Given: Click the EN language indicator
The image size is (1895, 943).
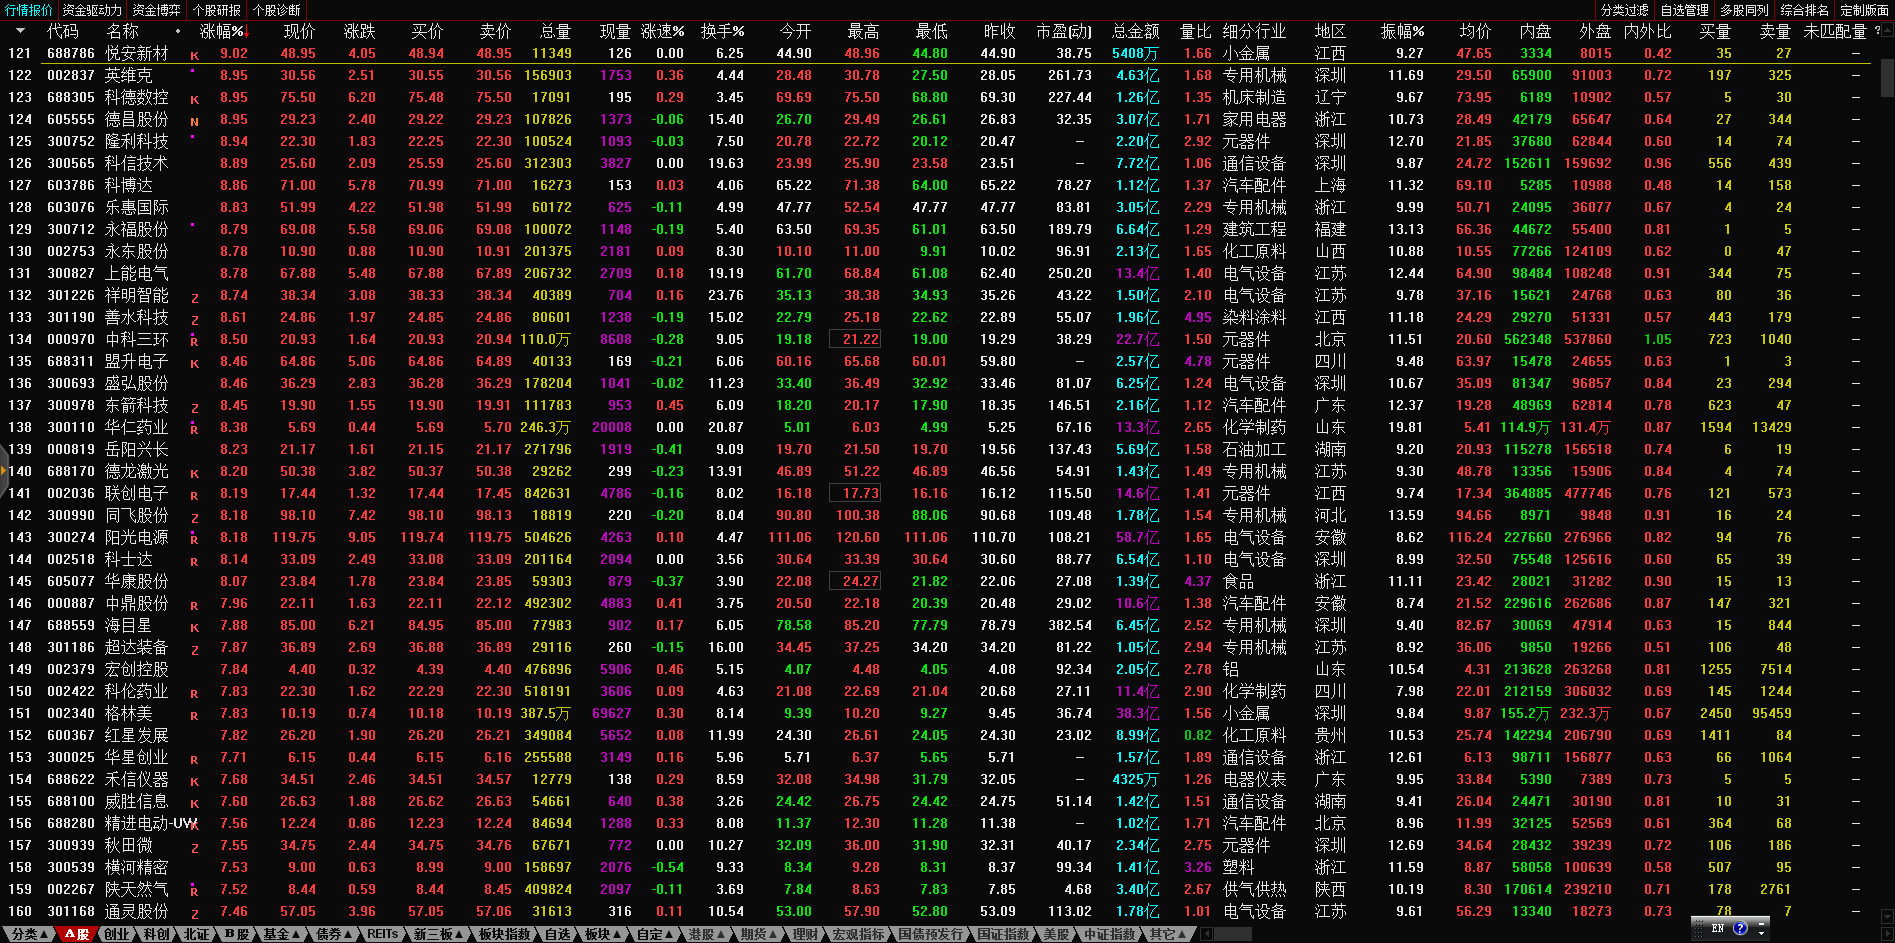Looking at the screenshot, I should (x=1718, y=928).
